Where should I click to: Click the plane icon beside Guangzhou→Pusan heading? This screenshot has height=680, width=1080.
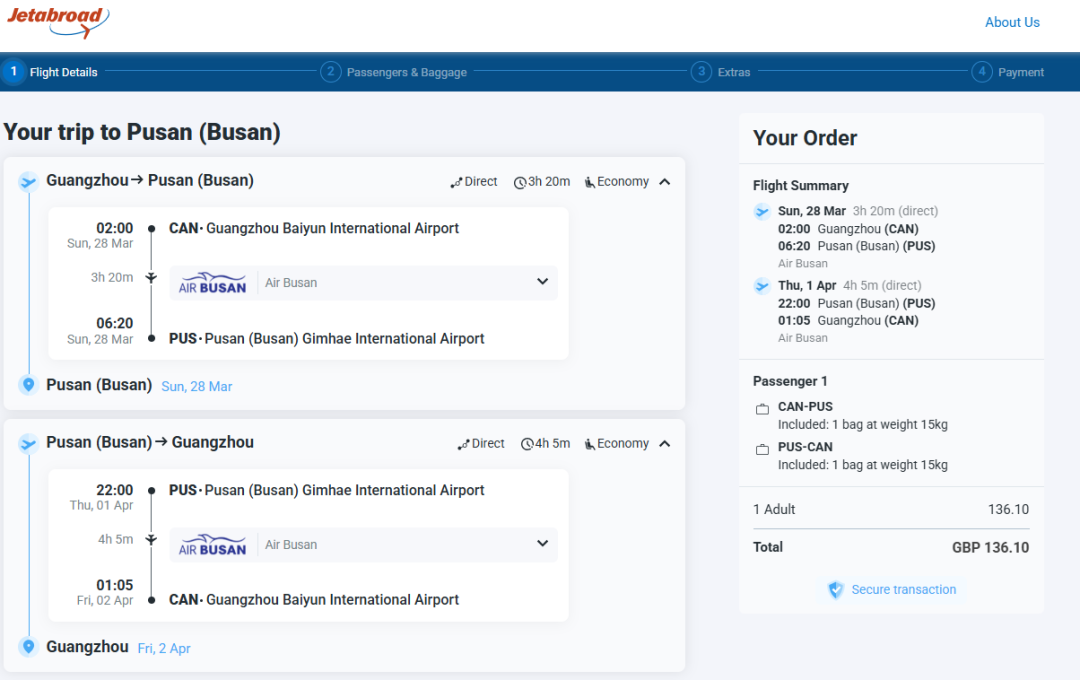click(28, 181)
